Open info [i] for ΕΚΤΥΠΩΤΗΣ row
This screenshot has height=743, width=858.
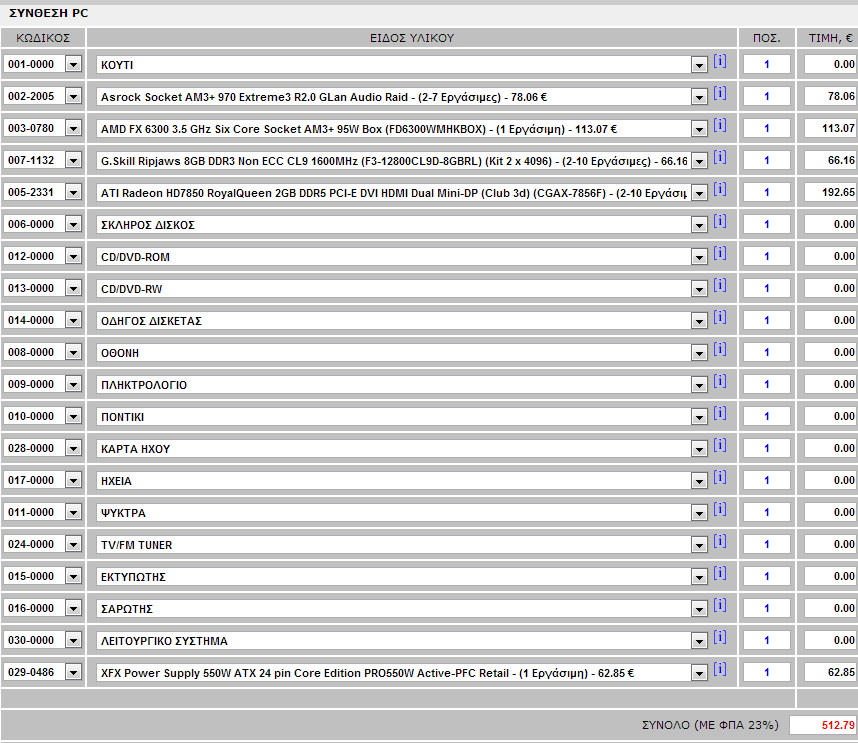[720, 573]
